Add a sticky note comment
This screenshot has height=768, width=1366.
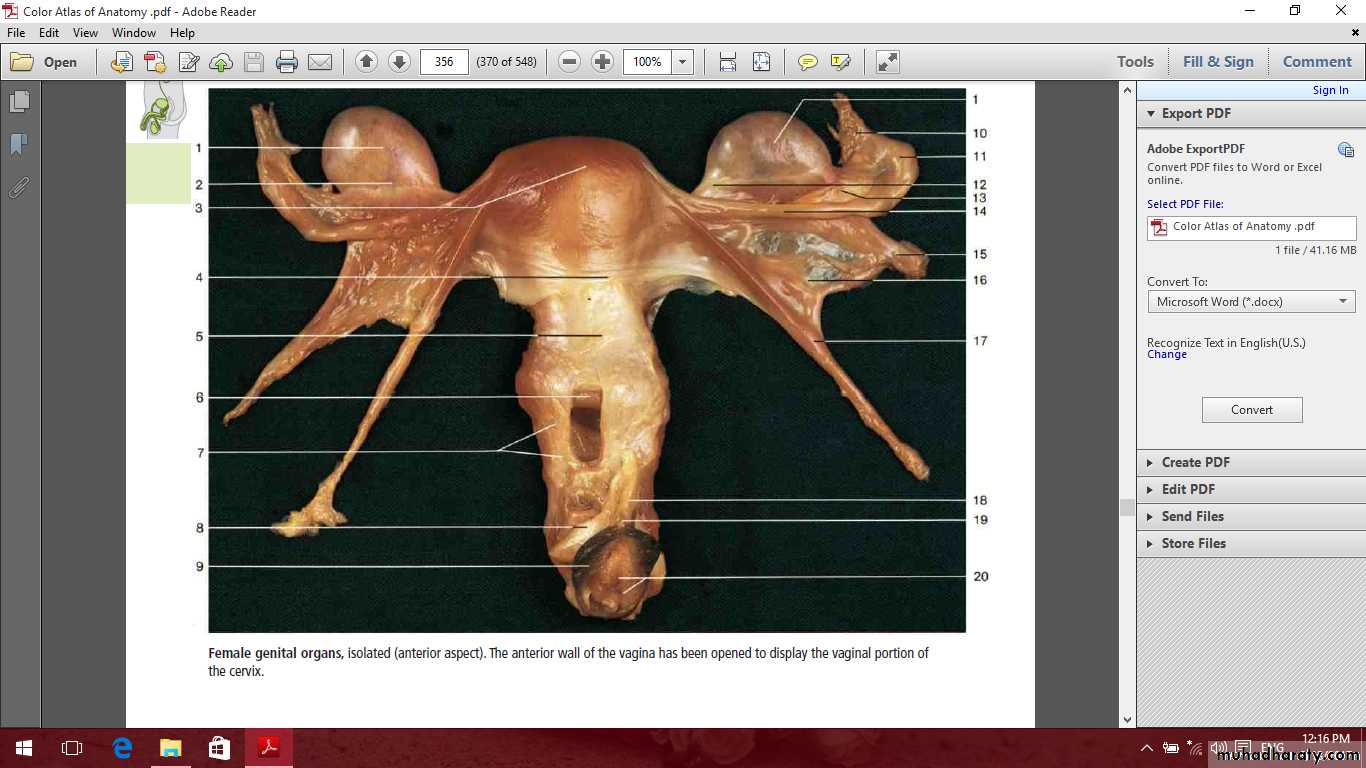tap(808, 62)
